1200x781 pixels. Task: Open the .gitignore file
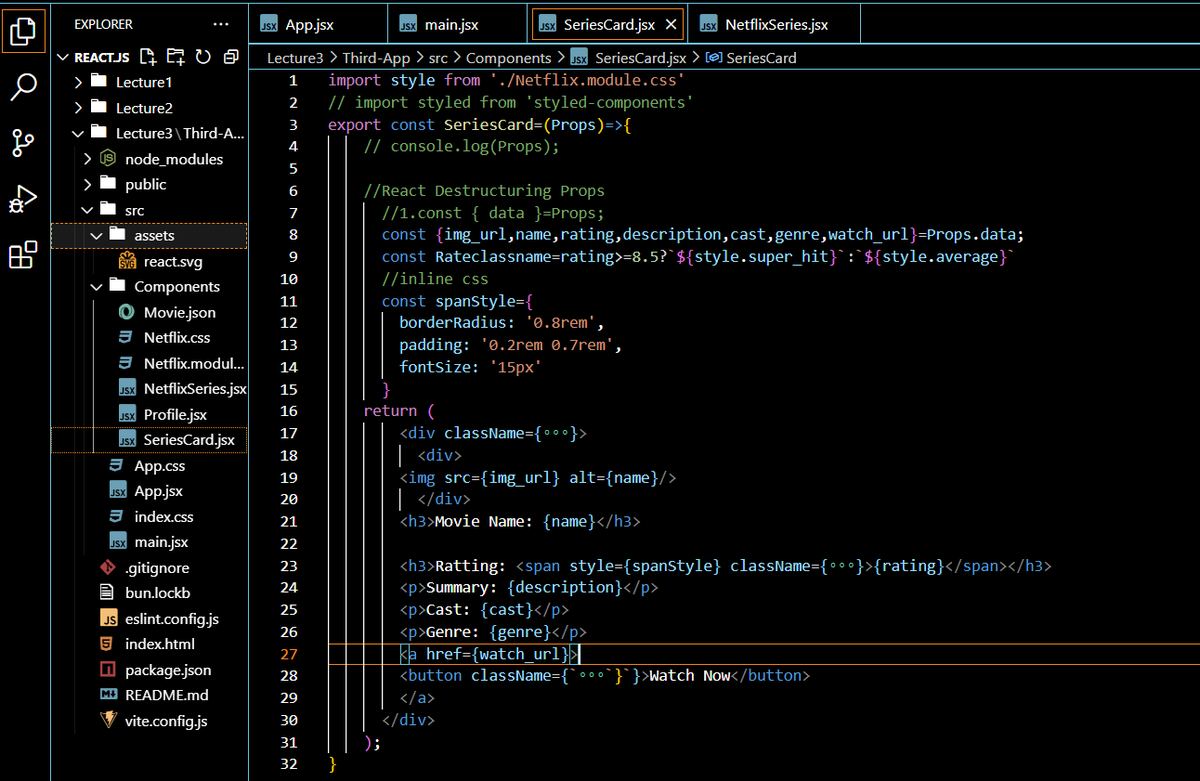(x=157, y=568)
